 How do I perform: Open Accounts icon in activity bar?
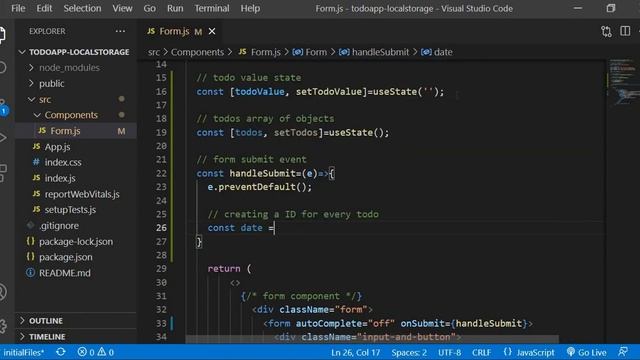[2, 292]
